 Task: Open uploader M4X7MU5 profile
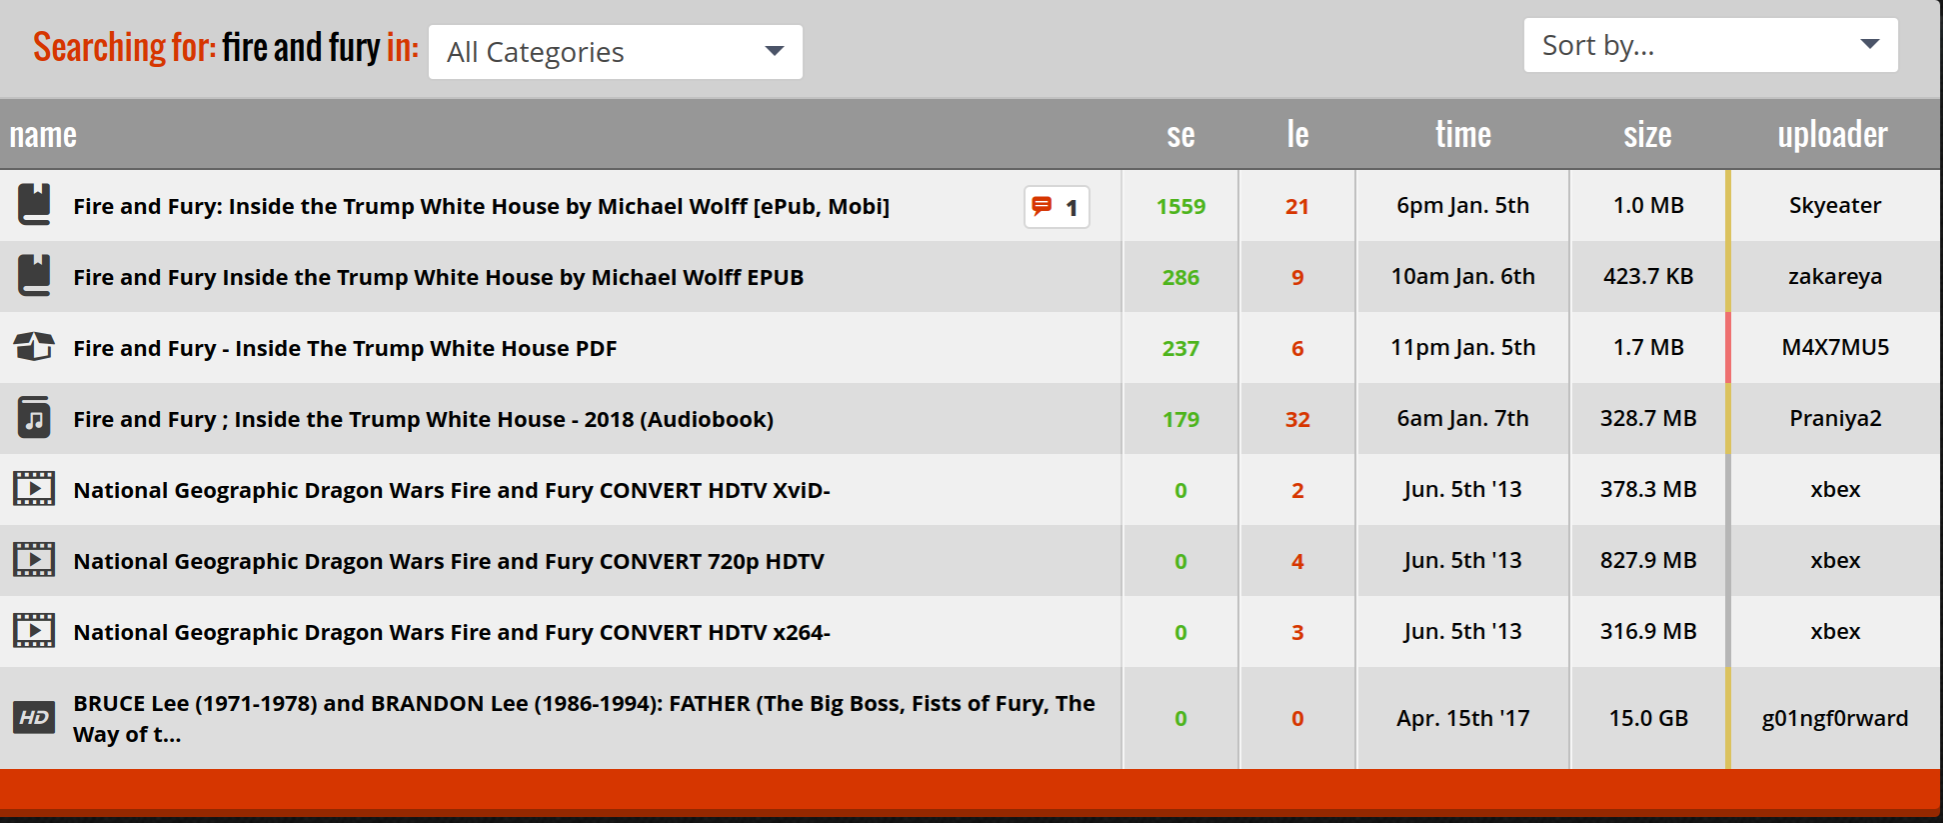(1835, 347)
